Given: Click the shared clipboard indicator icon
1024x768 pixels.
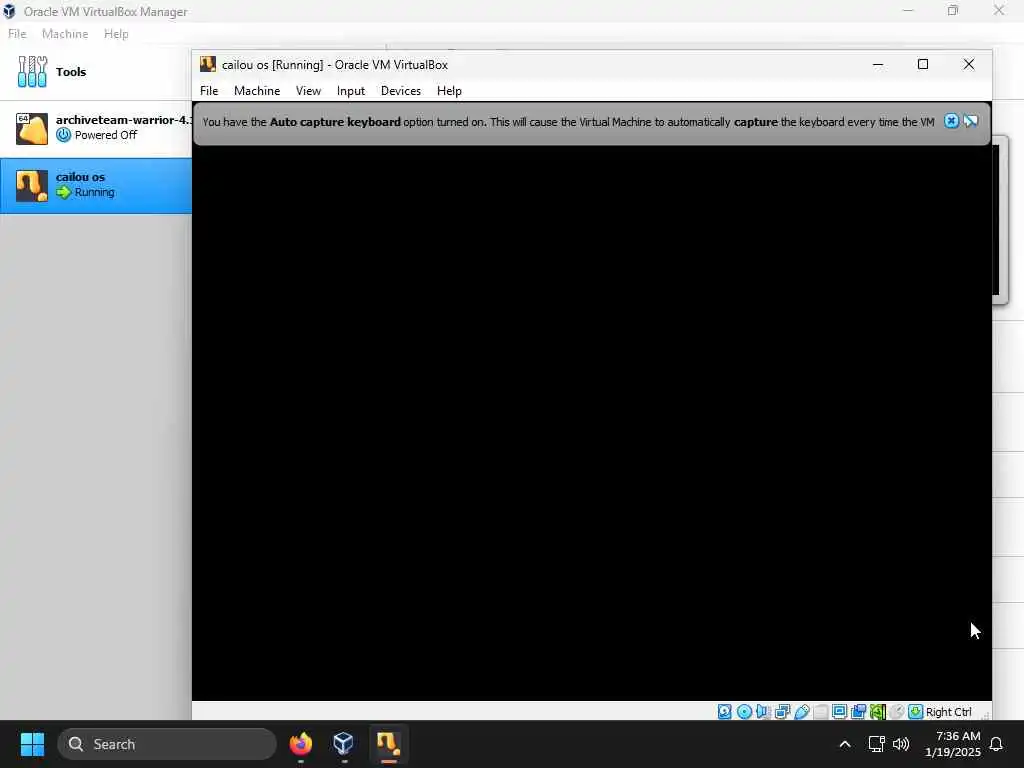Looking at the screenshot, I should [858, 712].
